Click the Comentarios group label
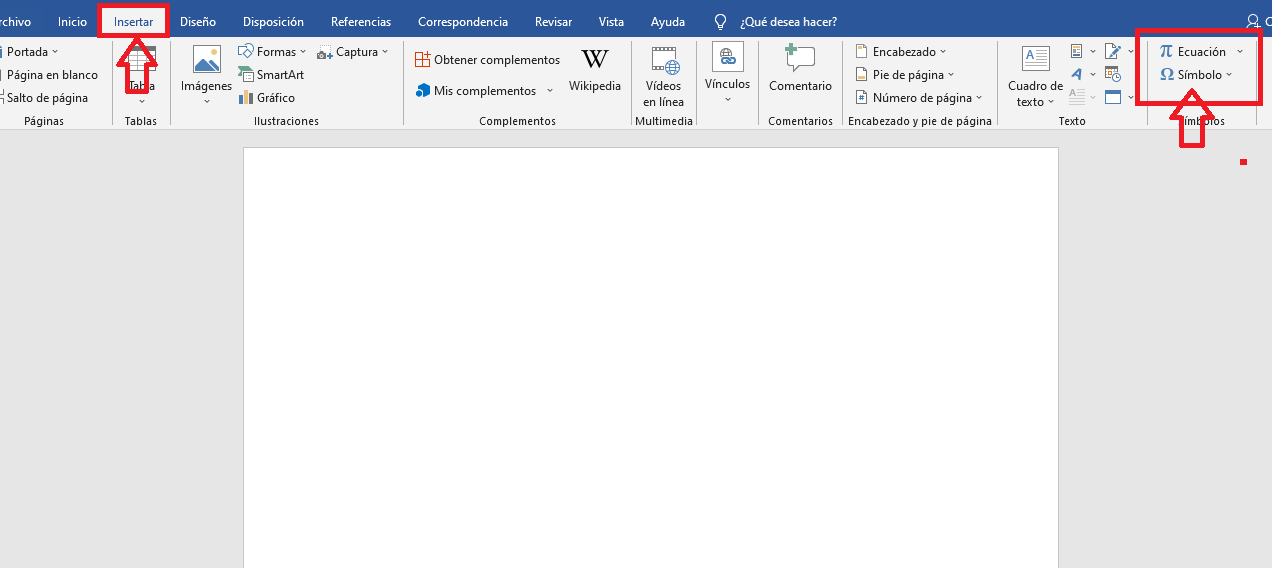The image size is (1272, 568). point(800,121)
